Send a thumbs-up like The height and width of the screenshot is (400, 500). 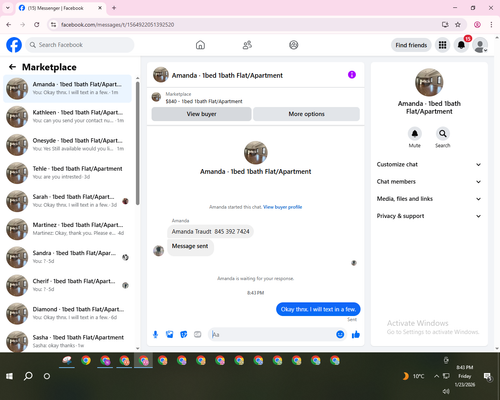[x=356, y=334]
